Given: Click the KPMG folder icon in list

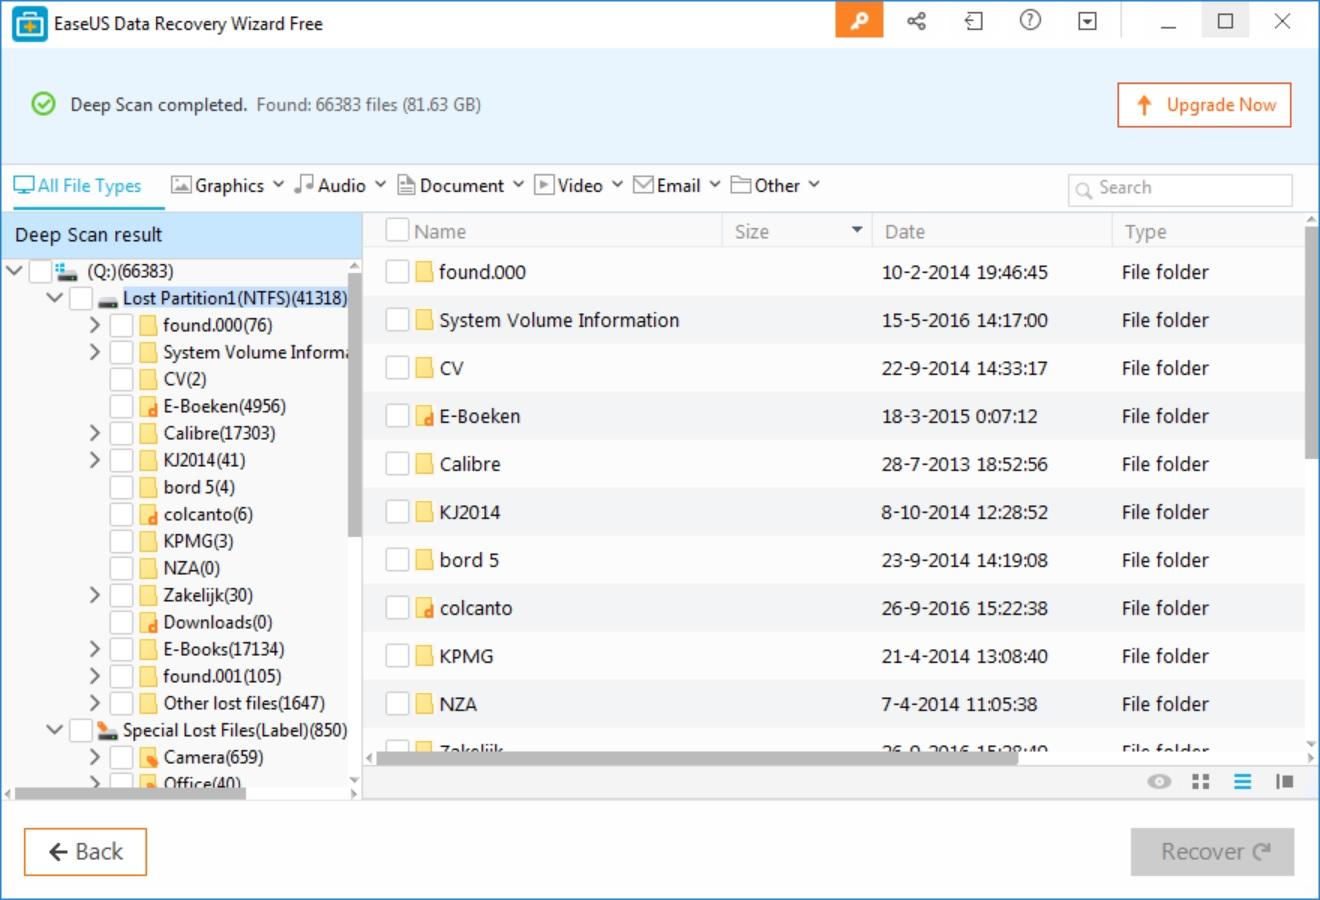Looking at the screenshot, I should (424, 655).
